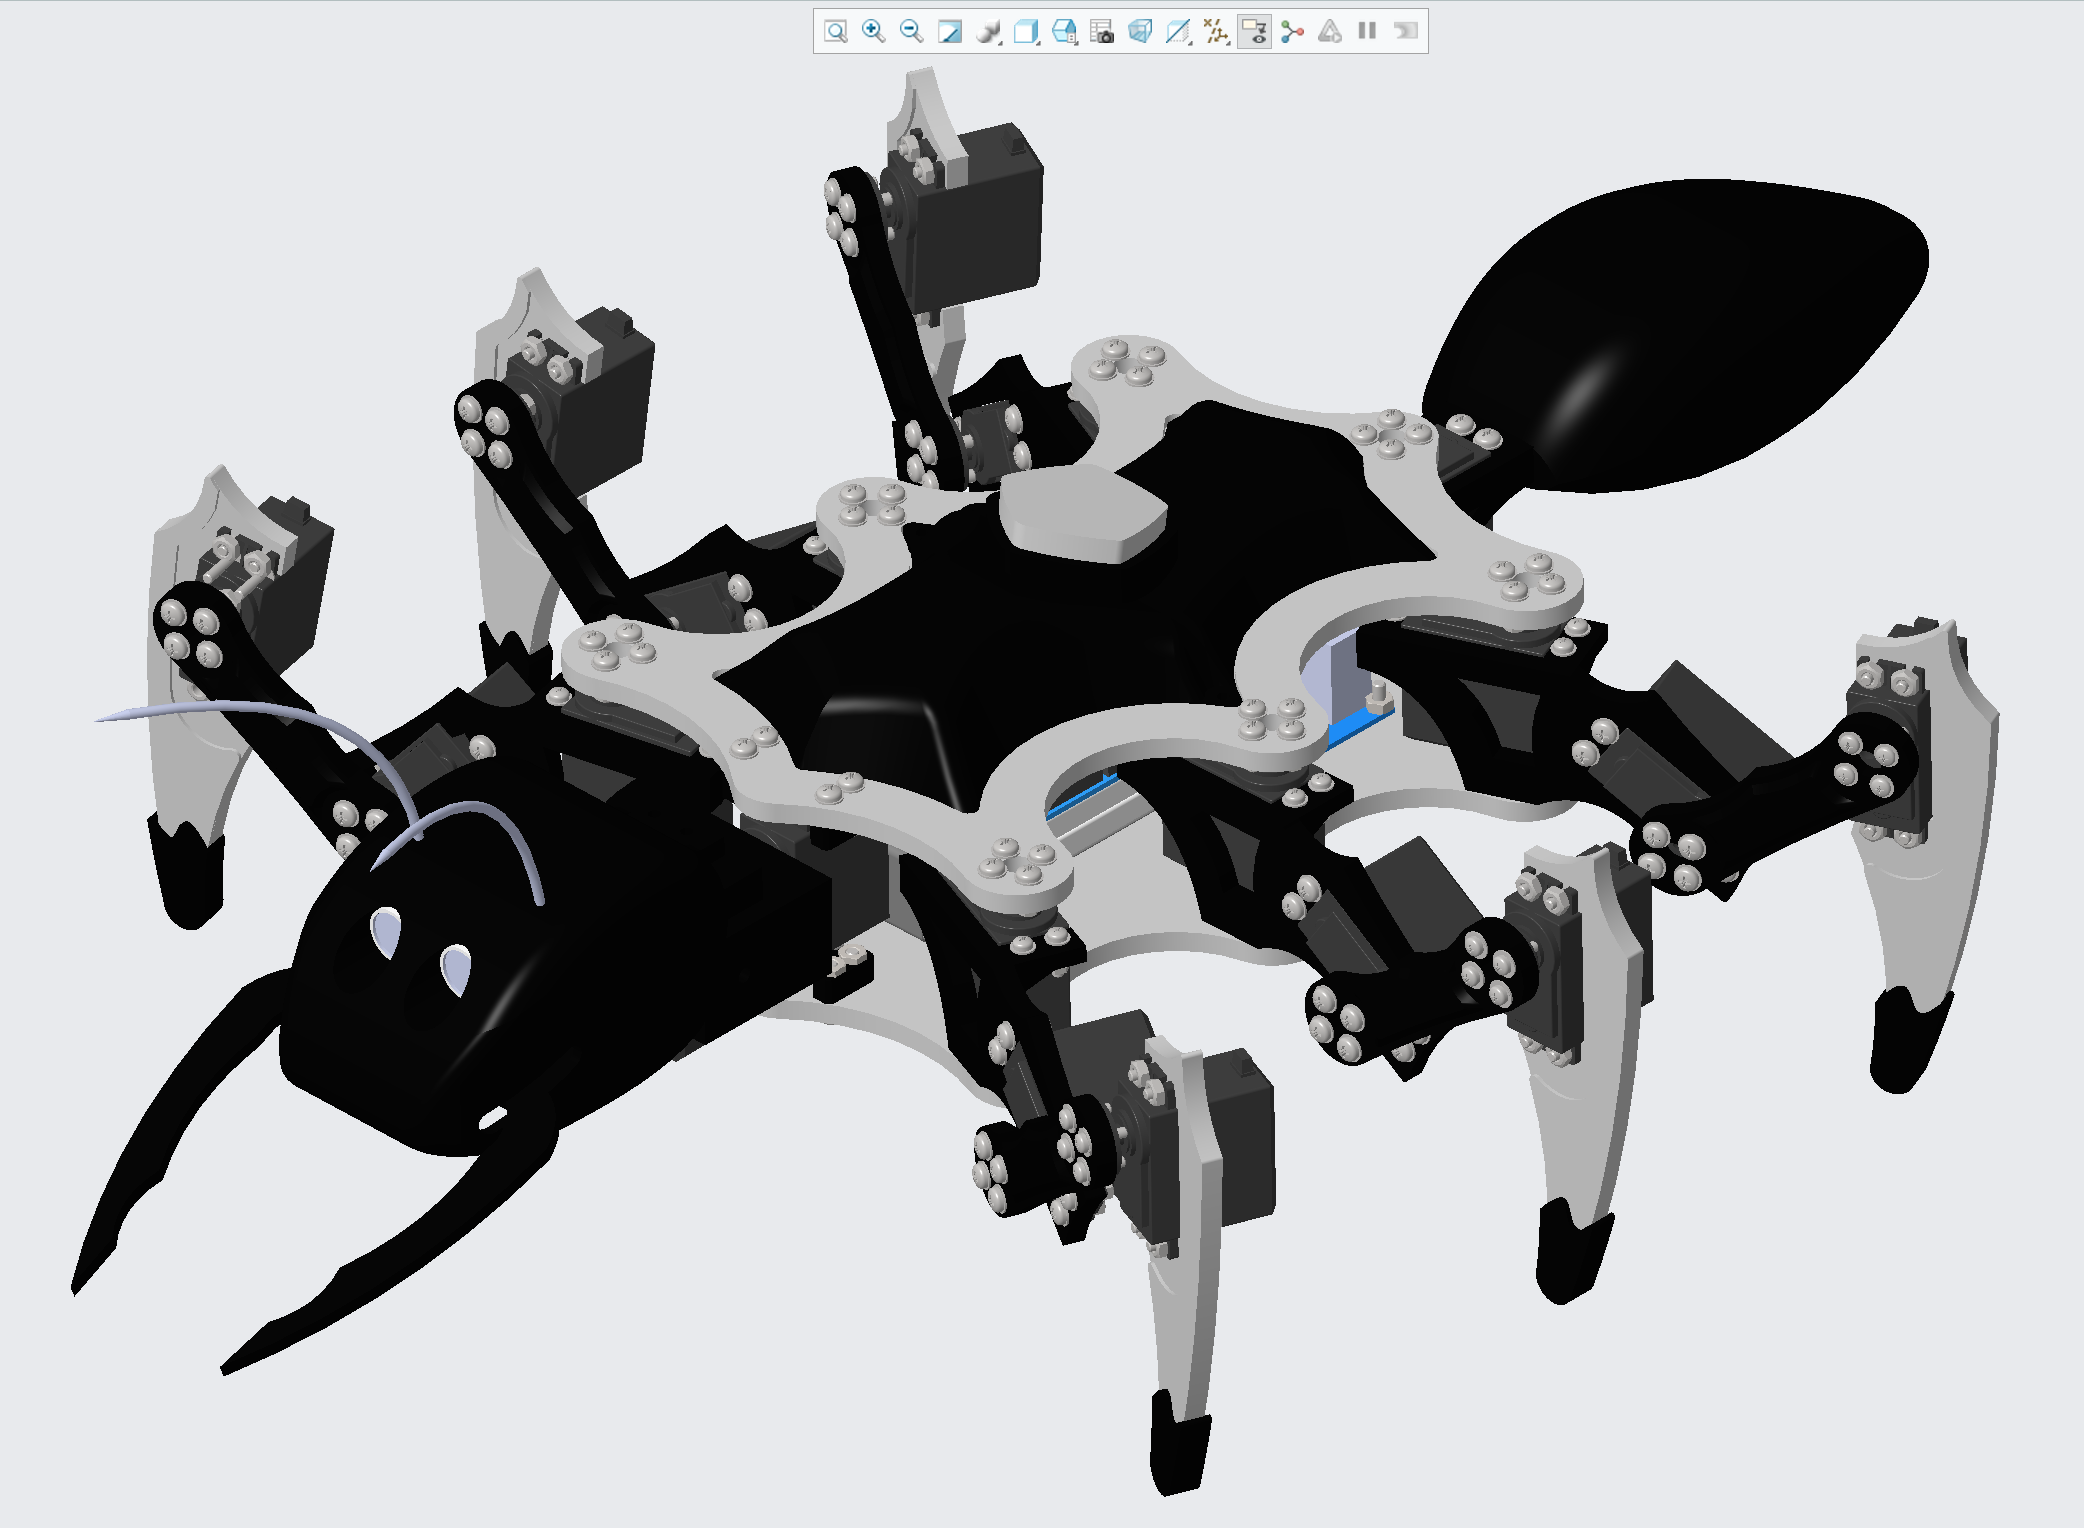Click the Simulation Display triangle icon
Image resolution: width=2084 pixels, height=1528 pixels.
coord(1330,31)
